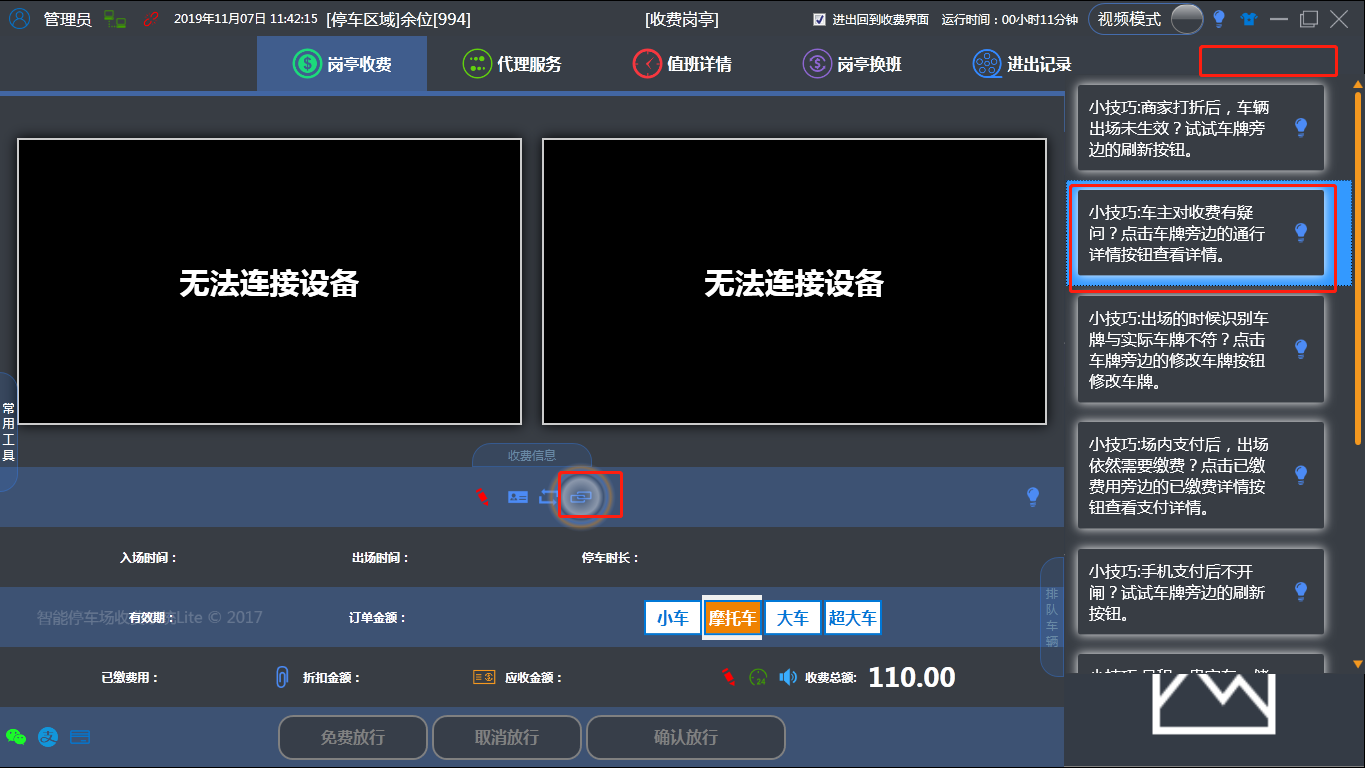Expand the 排队车辆 side panel
Screen dimensions: 1365x768
coord(1052,616)
